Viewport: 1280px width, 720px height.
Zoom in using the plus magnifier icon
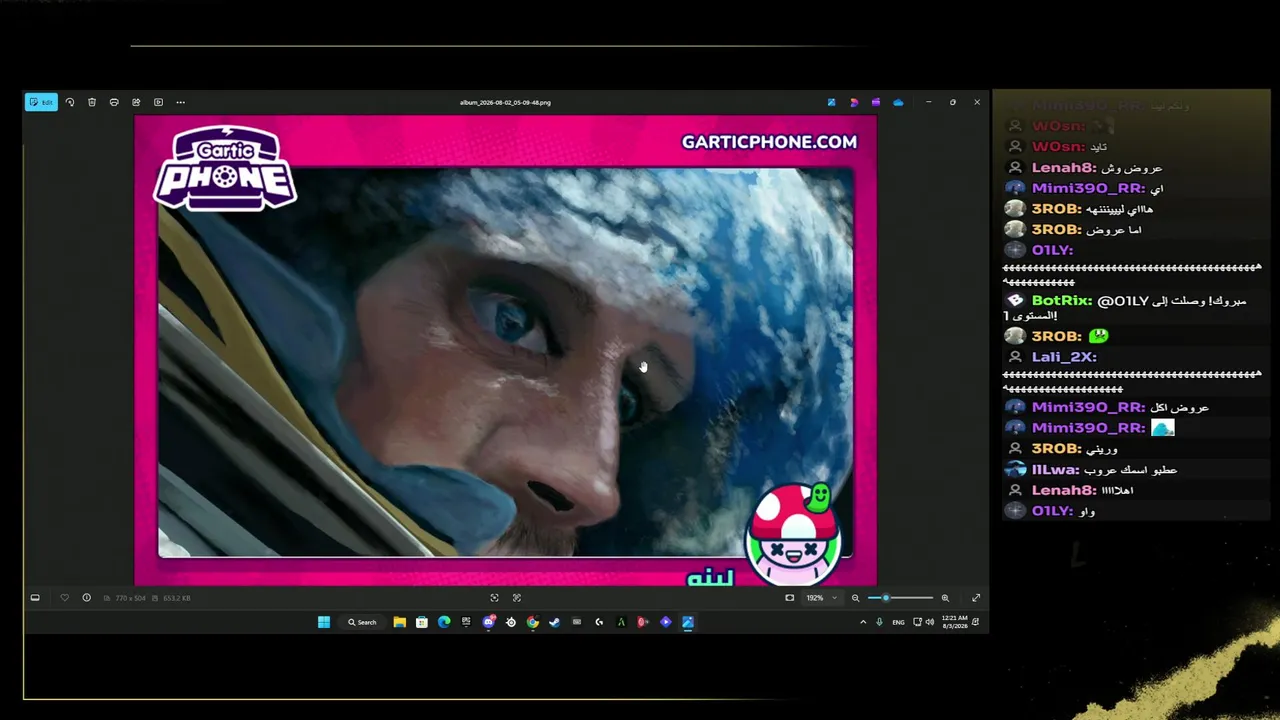945,598
